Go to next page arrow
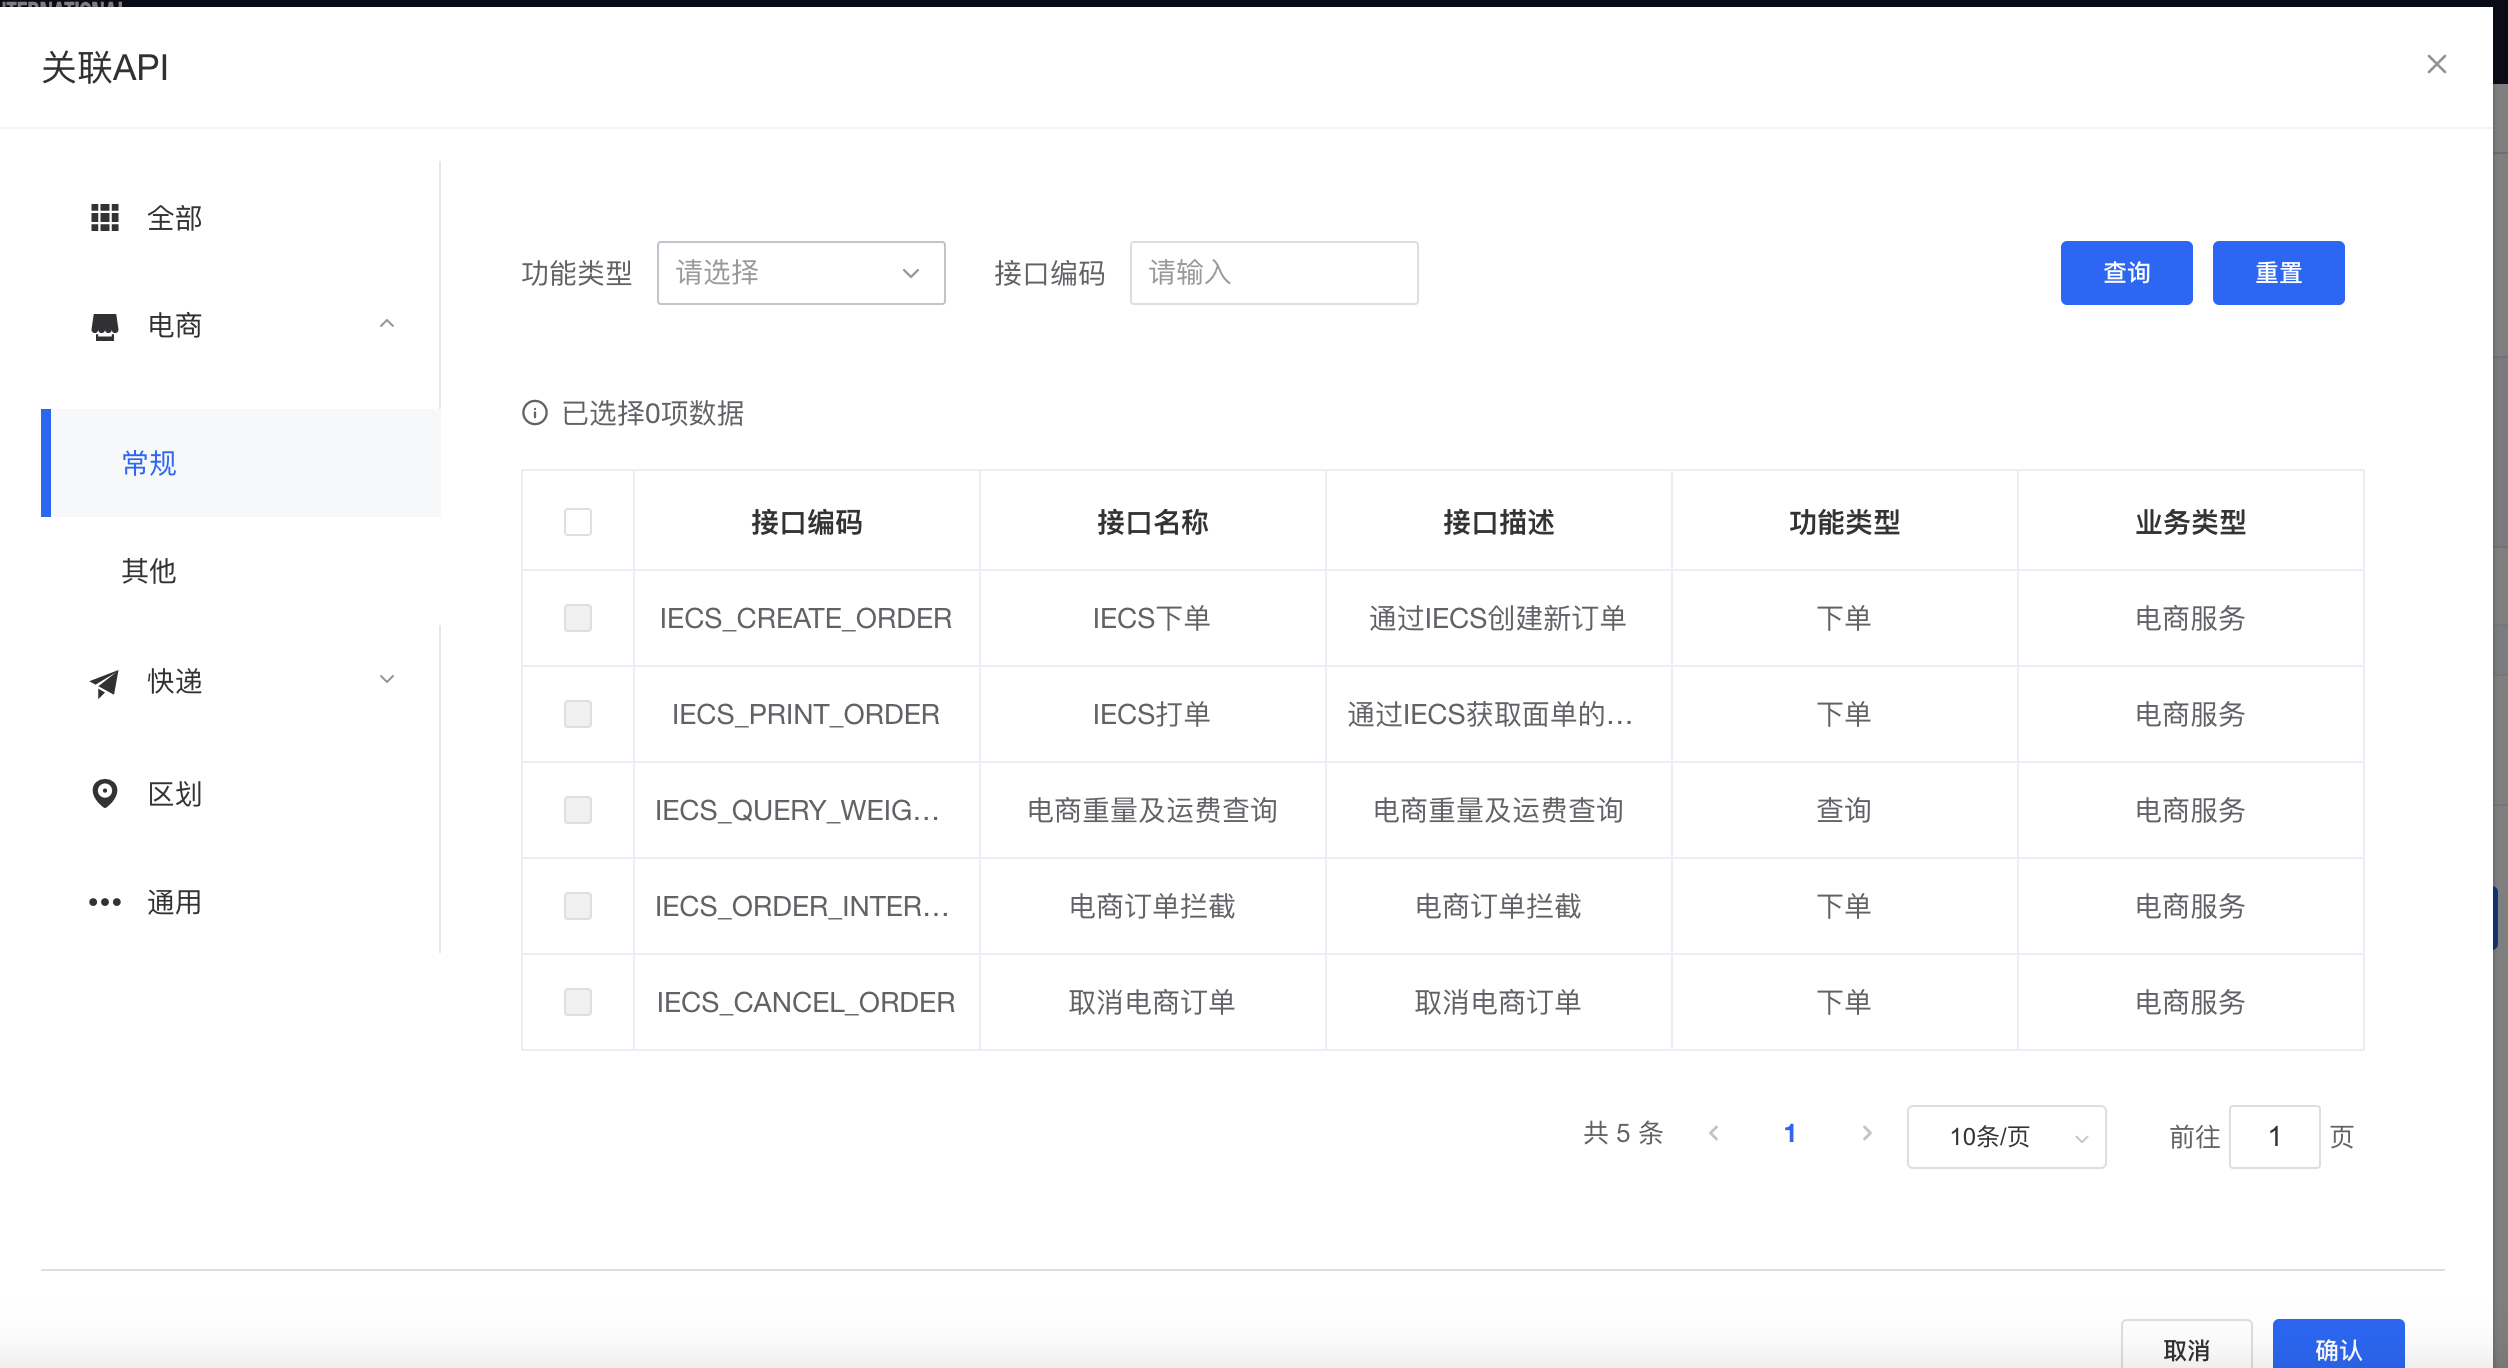Image resolution: width=2508 pixels, height=1368 pixels. click(x=1866, y=1133)
